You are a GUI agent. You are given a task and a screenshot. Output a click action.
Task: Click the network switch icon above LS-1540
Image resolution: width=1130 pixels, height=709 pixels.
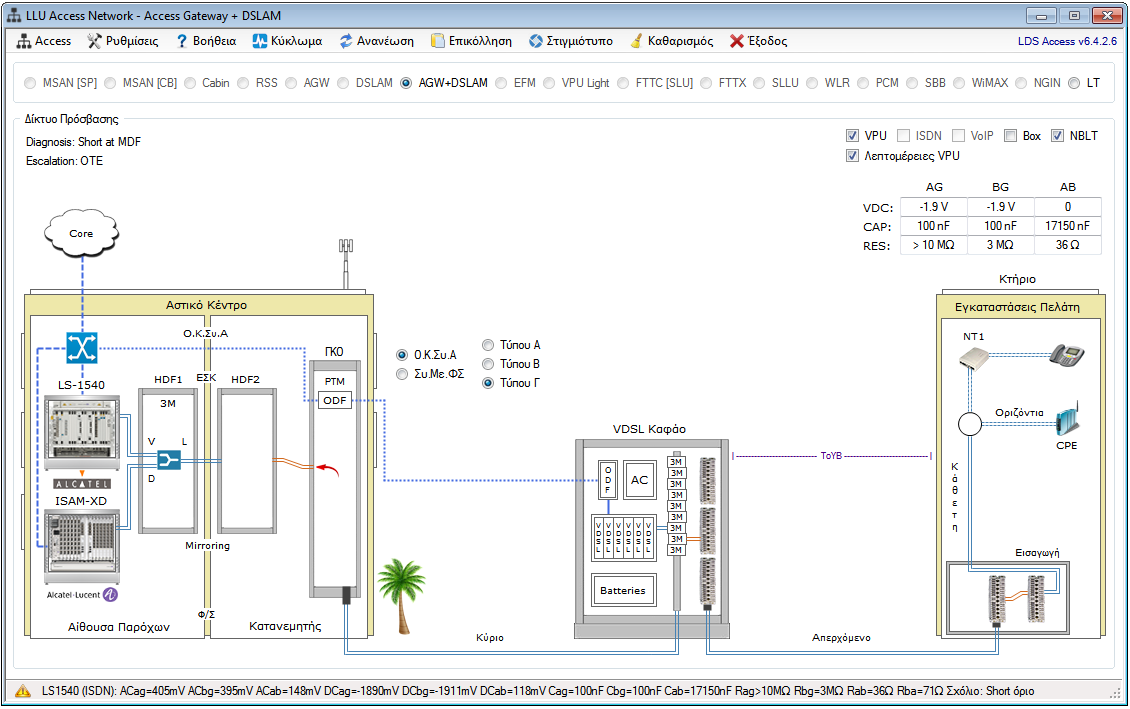(x=79, y=348)
